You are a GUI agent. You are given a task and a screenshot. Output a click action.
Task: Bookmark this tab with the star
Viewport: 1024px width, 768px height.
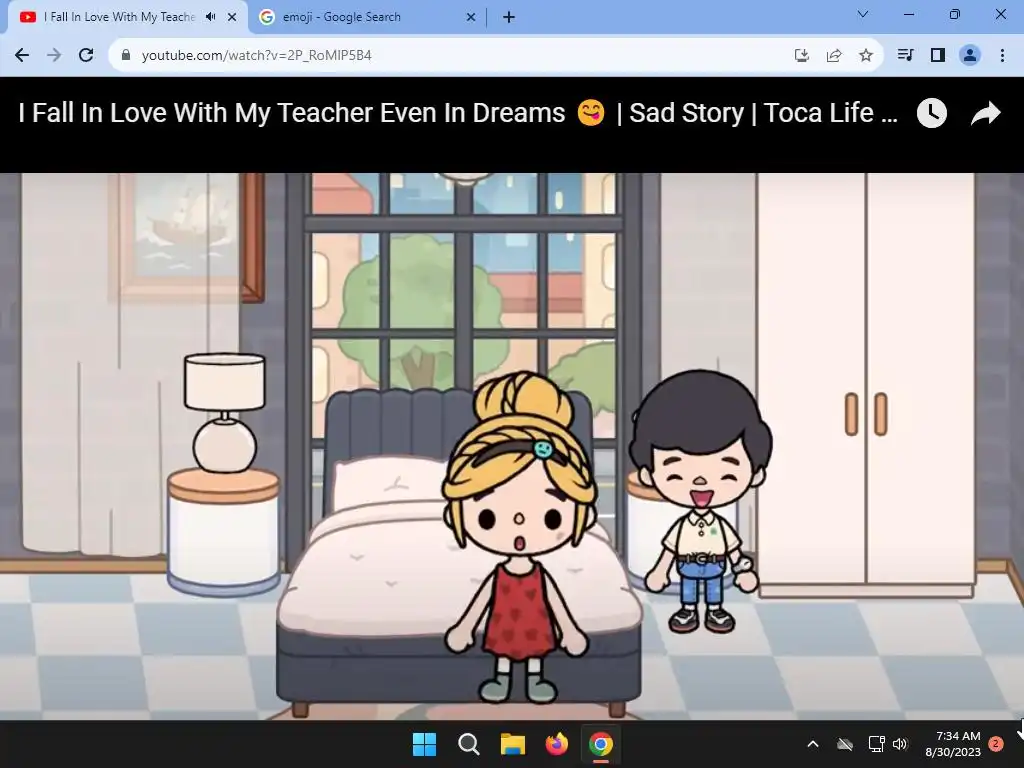[866, 56]
